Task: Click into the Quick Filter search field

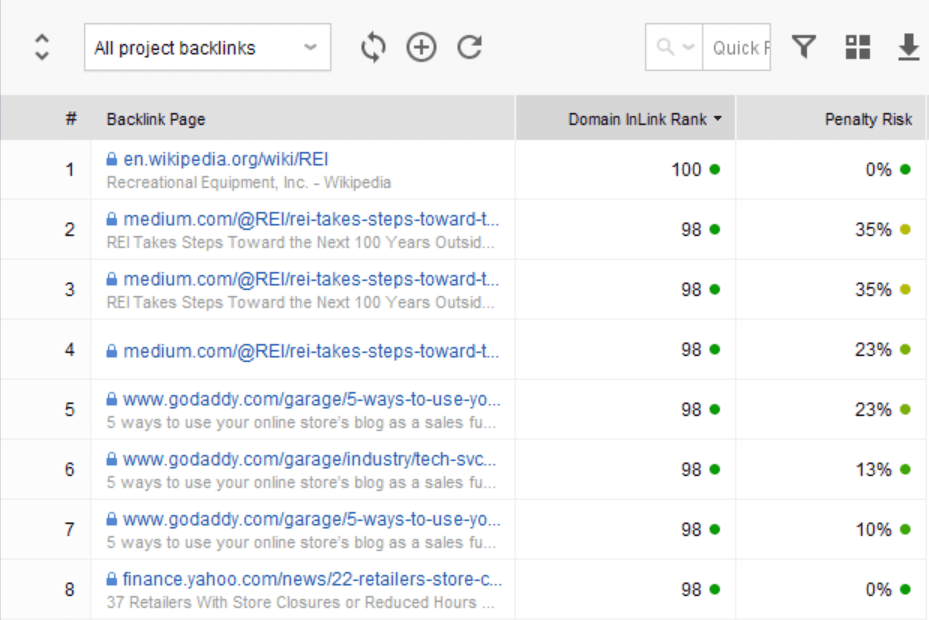Action: 736,47
